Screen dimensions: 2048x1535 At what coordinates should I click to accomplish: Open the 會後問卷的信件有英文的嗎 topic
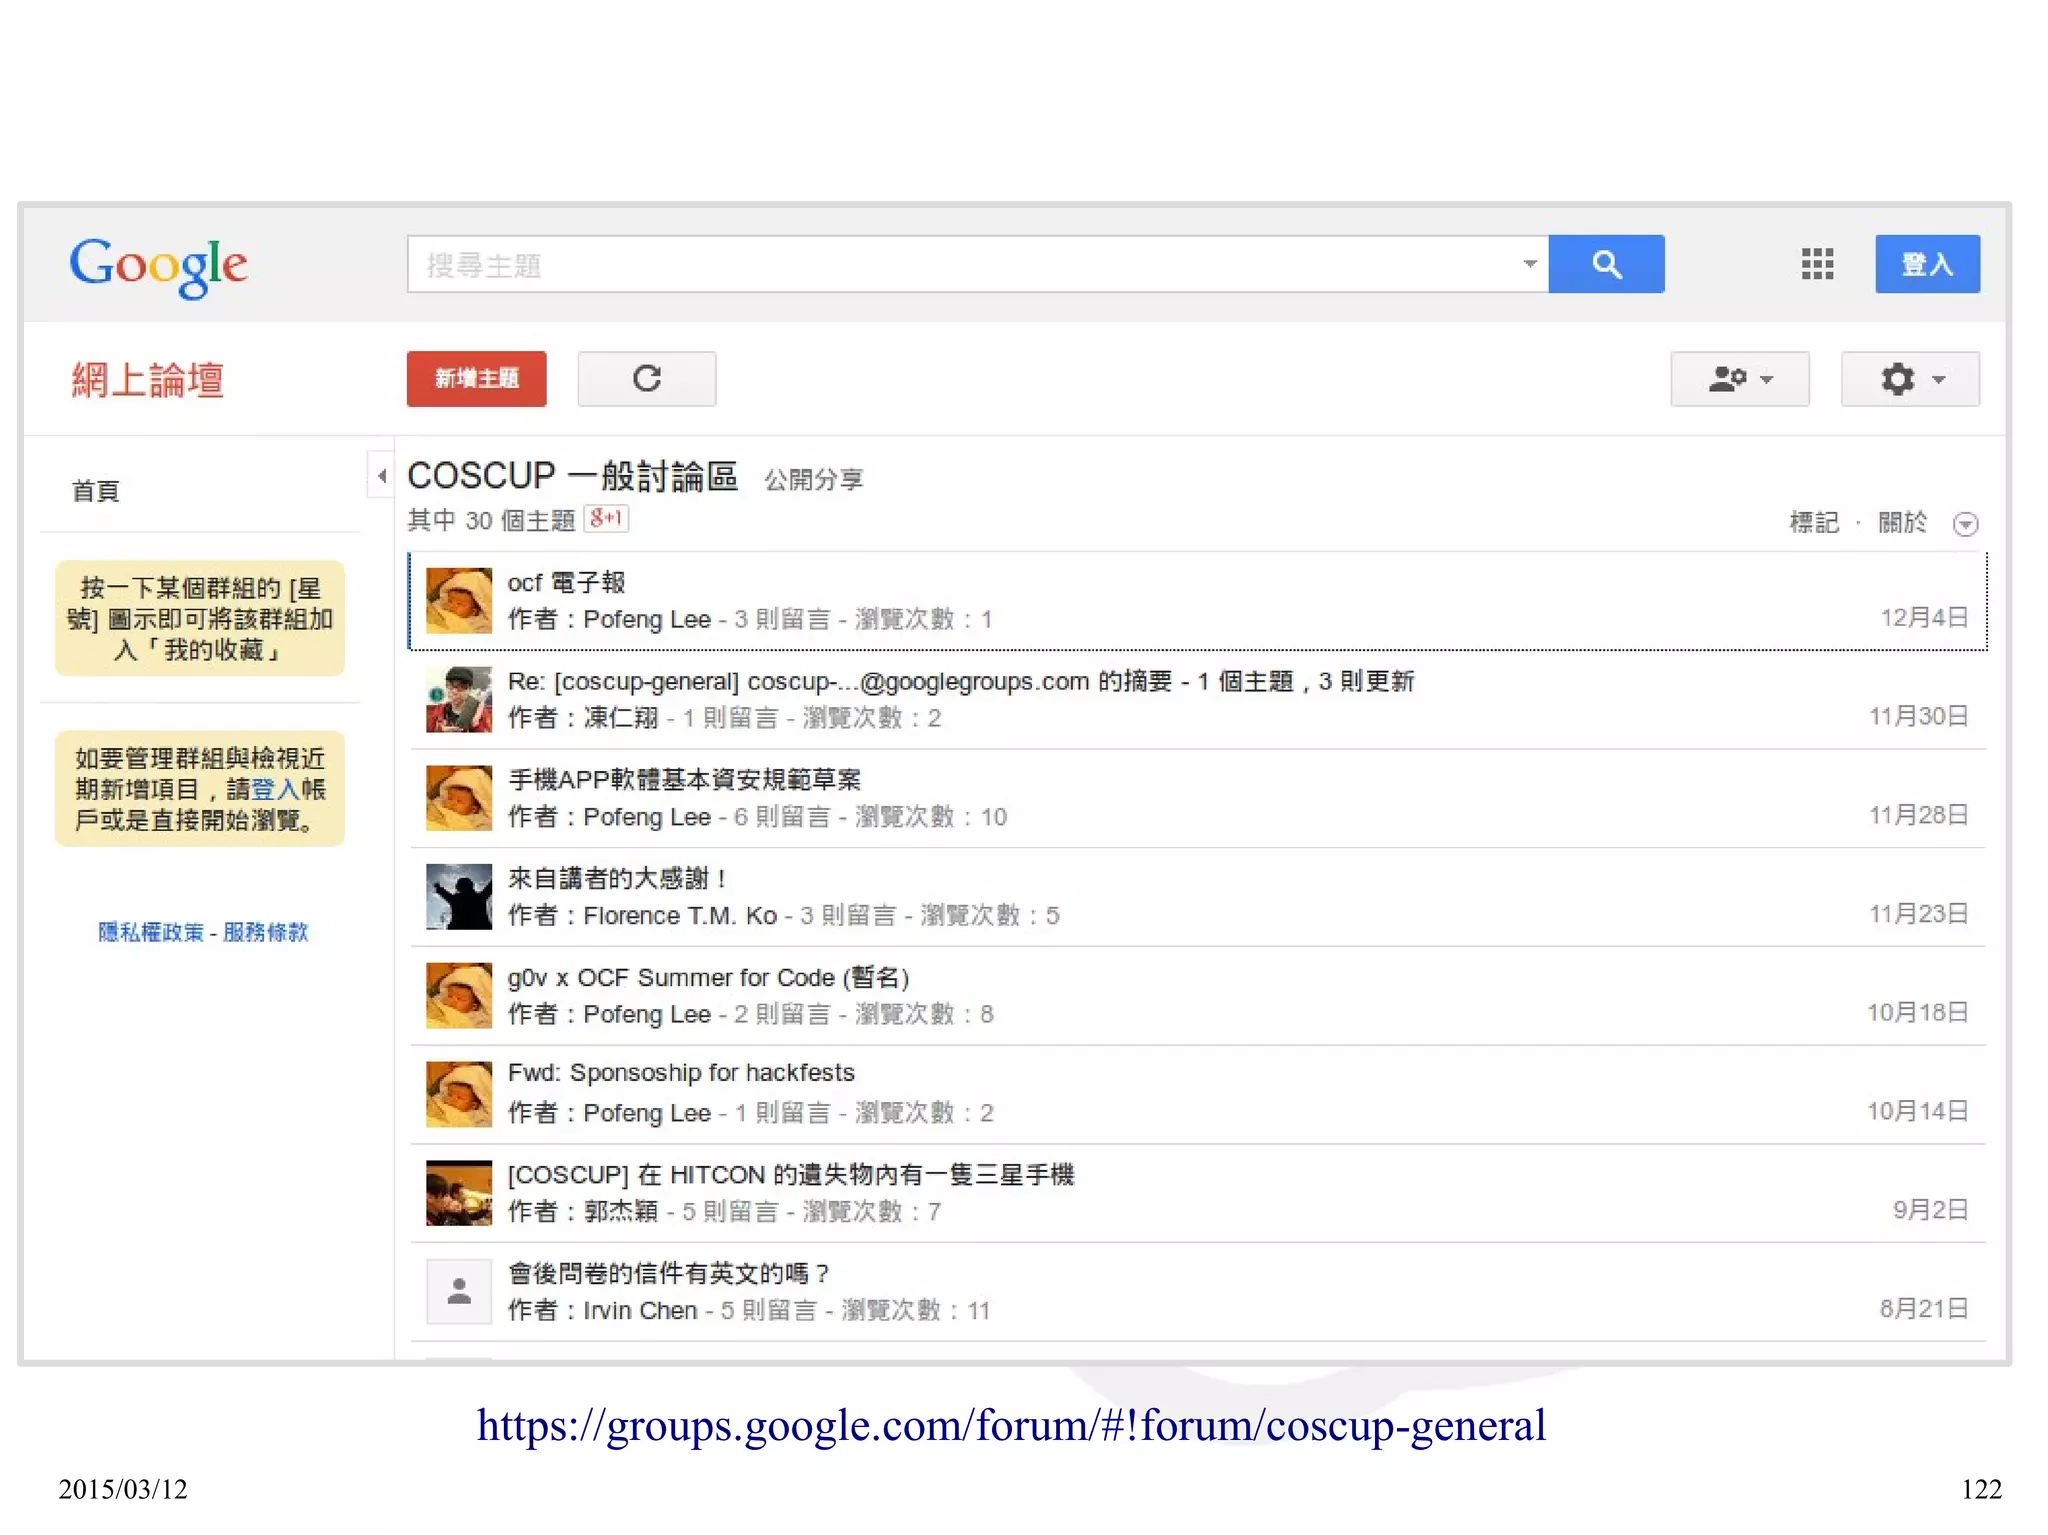click(x=669, y=1273)
